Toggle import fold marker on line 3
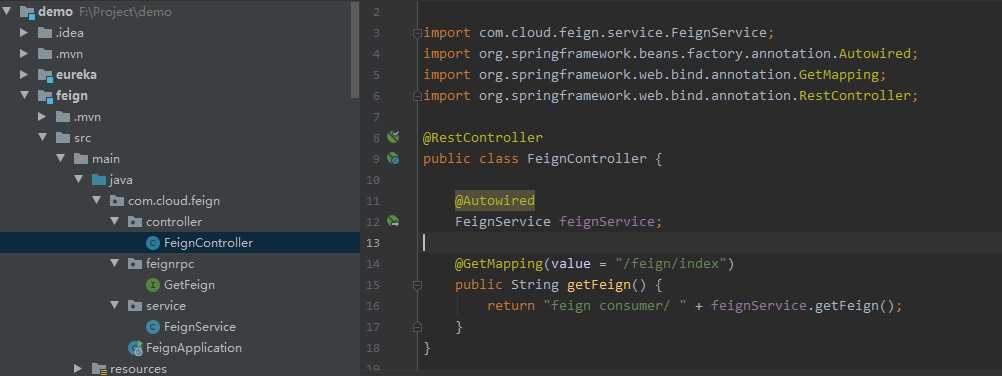 (417, 33)
